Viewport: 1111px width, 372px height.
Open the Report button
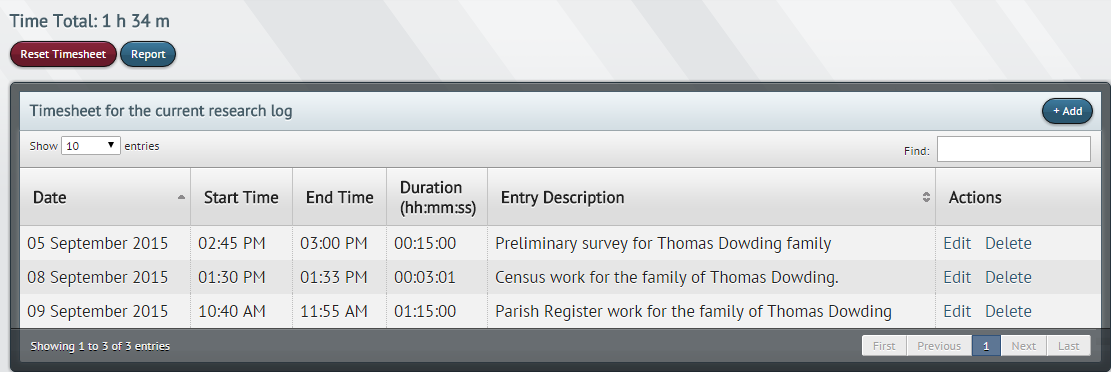point(148,55)
